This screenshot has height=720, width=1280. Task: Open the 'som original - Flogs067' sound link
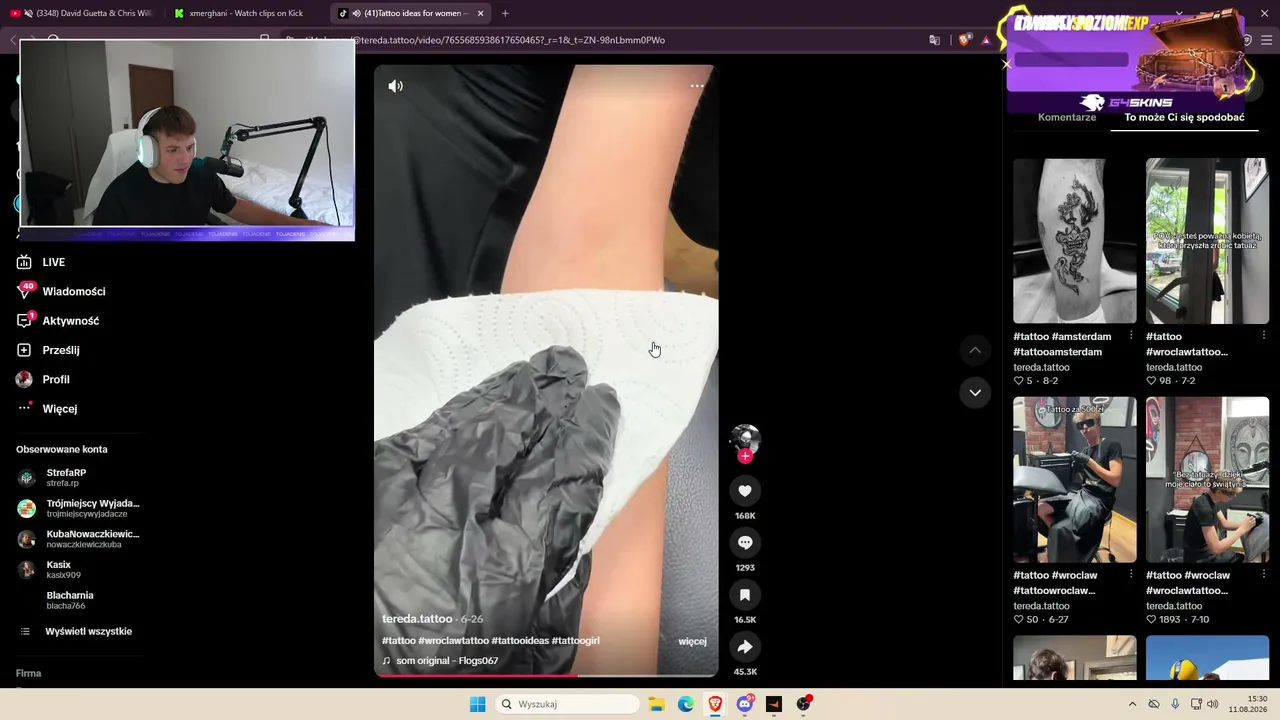(446, 661)
